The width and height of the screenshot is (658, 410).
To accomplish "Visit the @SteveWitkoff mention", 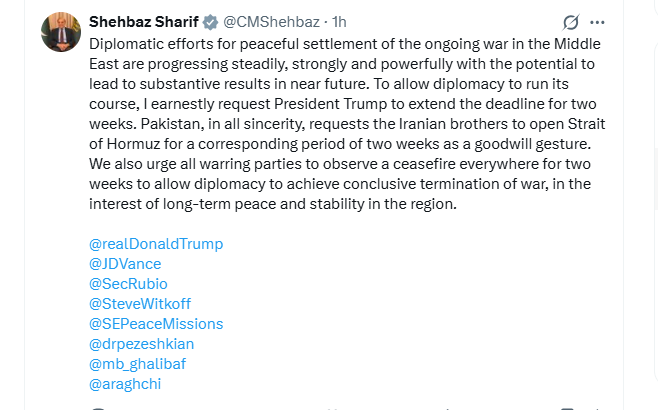I will [x=140, y=304].
